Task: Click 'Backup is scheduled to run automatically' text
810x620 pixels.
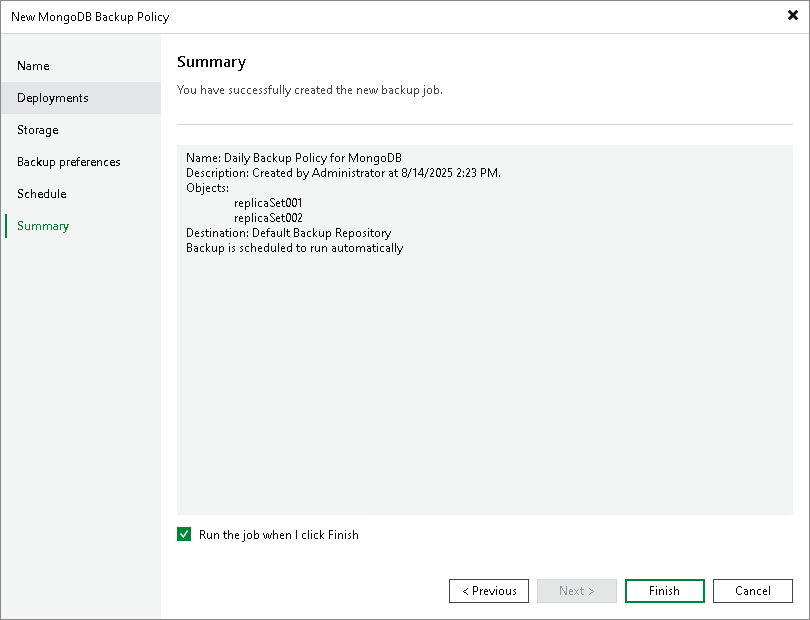Action: pyautogui.click(x=294, y=248)
